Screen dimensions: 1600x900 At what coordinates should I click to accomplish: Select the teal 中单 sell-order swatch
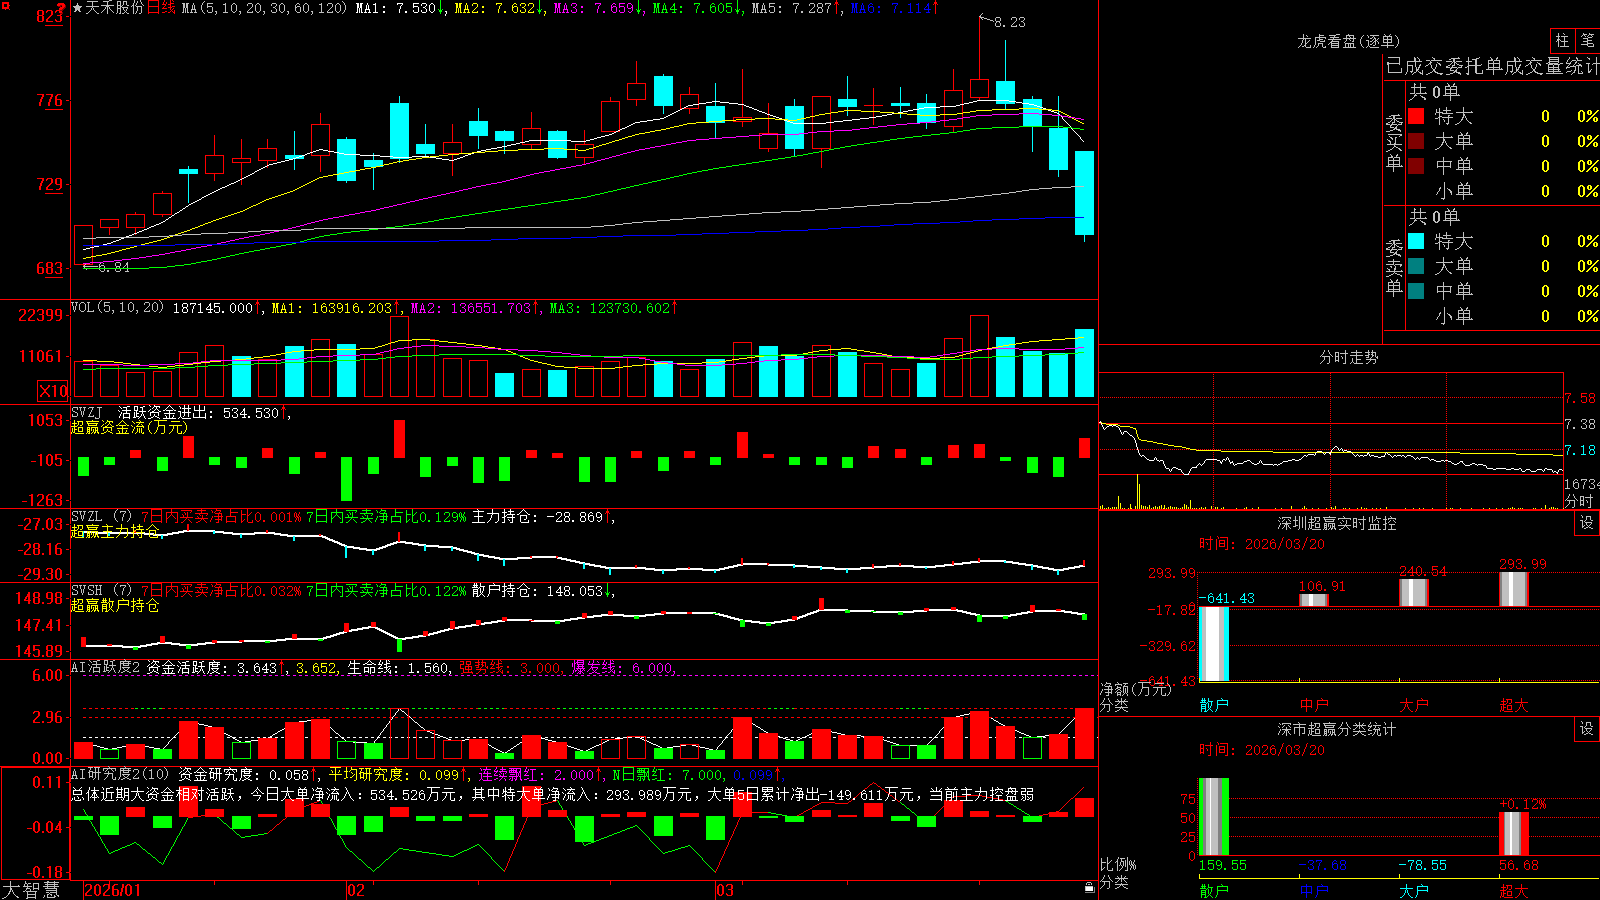click(x=1416, y=291)
